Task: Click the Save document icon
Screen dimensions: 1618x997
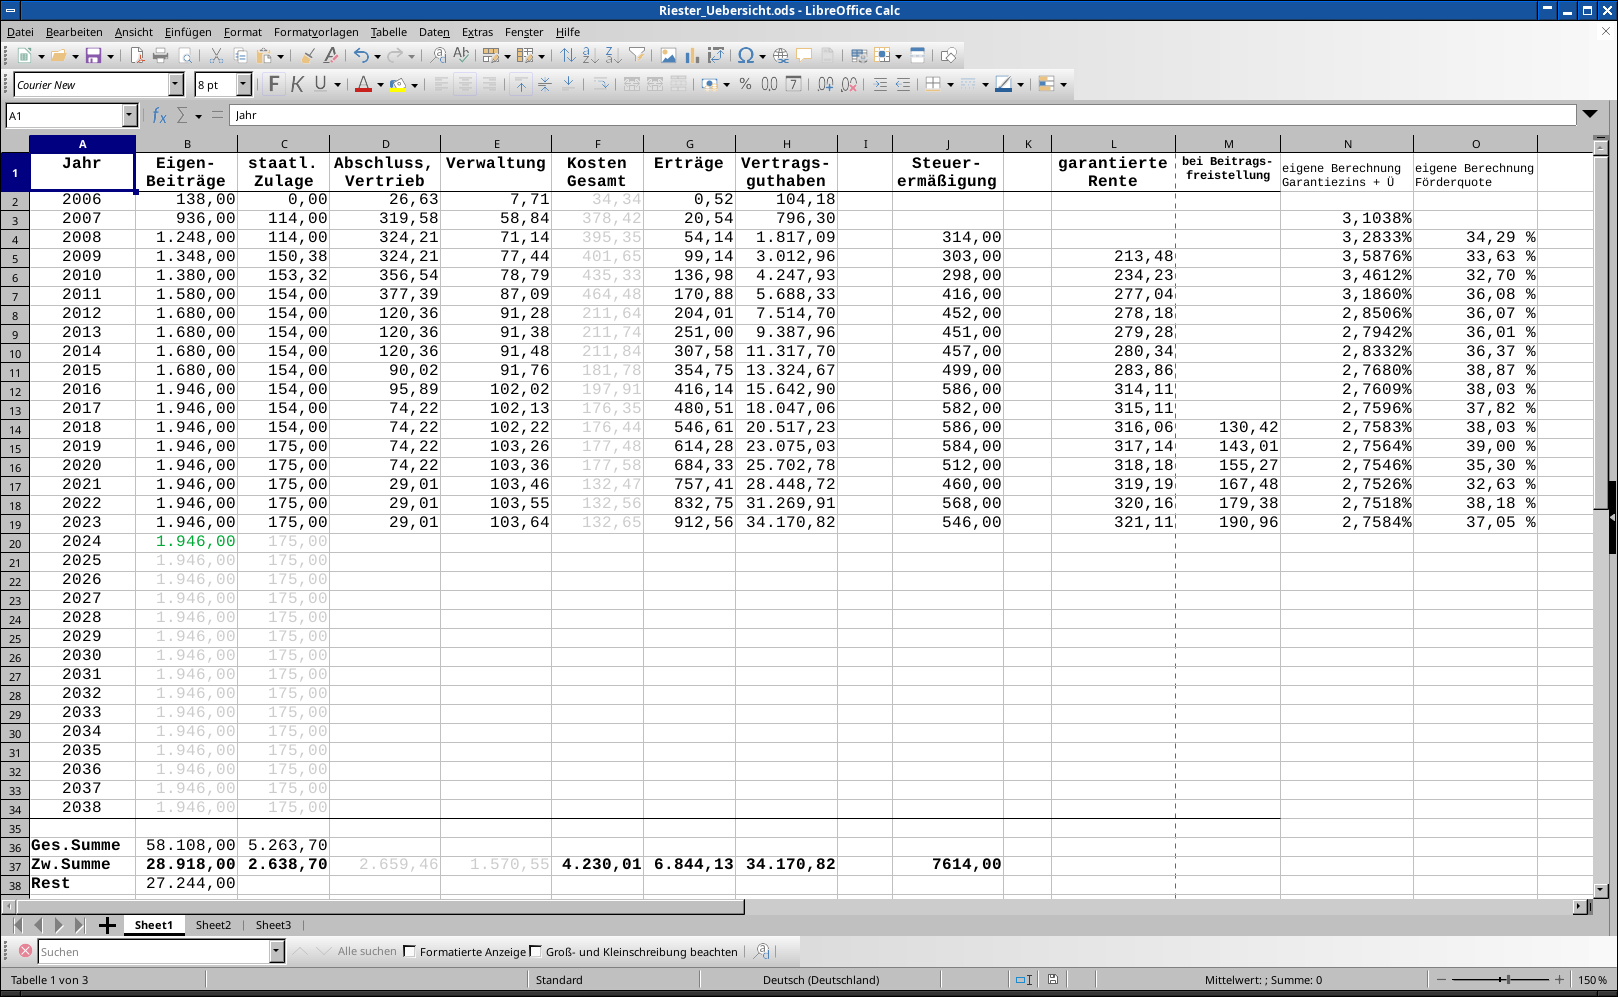Action: [x=93, y=56]
